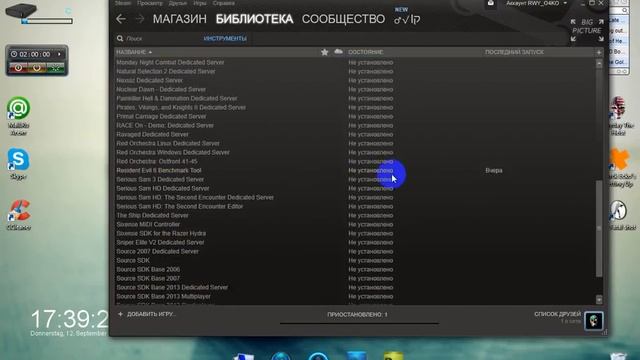Image resolution: width=640 pixels, height=360 pixels.
Task: Open the Steam inbox notifications icon
Action: [x=491, y=3]
